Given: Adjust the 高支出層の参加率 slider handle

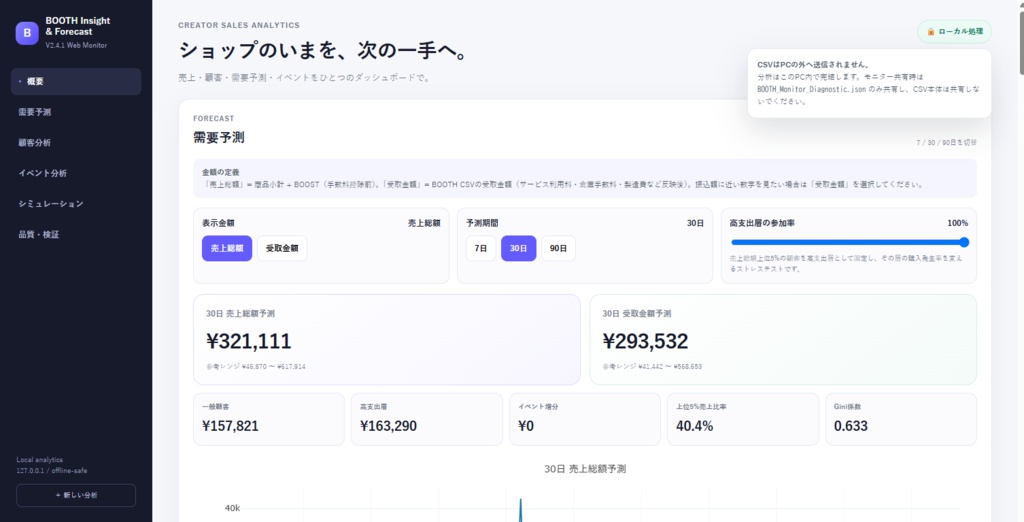Looking at the screenshot, I should (x=964, y=242).
